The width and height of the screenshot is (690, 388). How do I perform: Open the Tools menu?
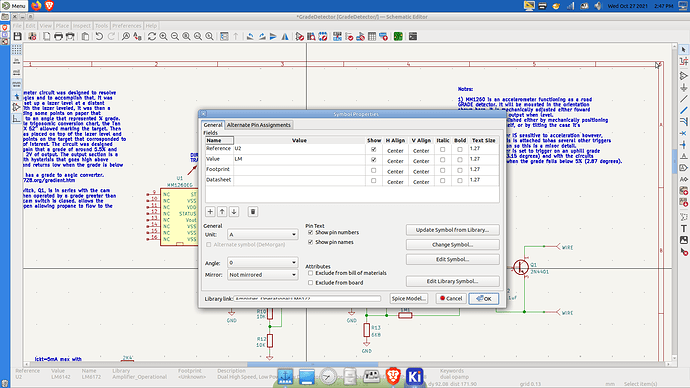[x=101, y=26]
